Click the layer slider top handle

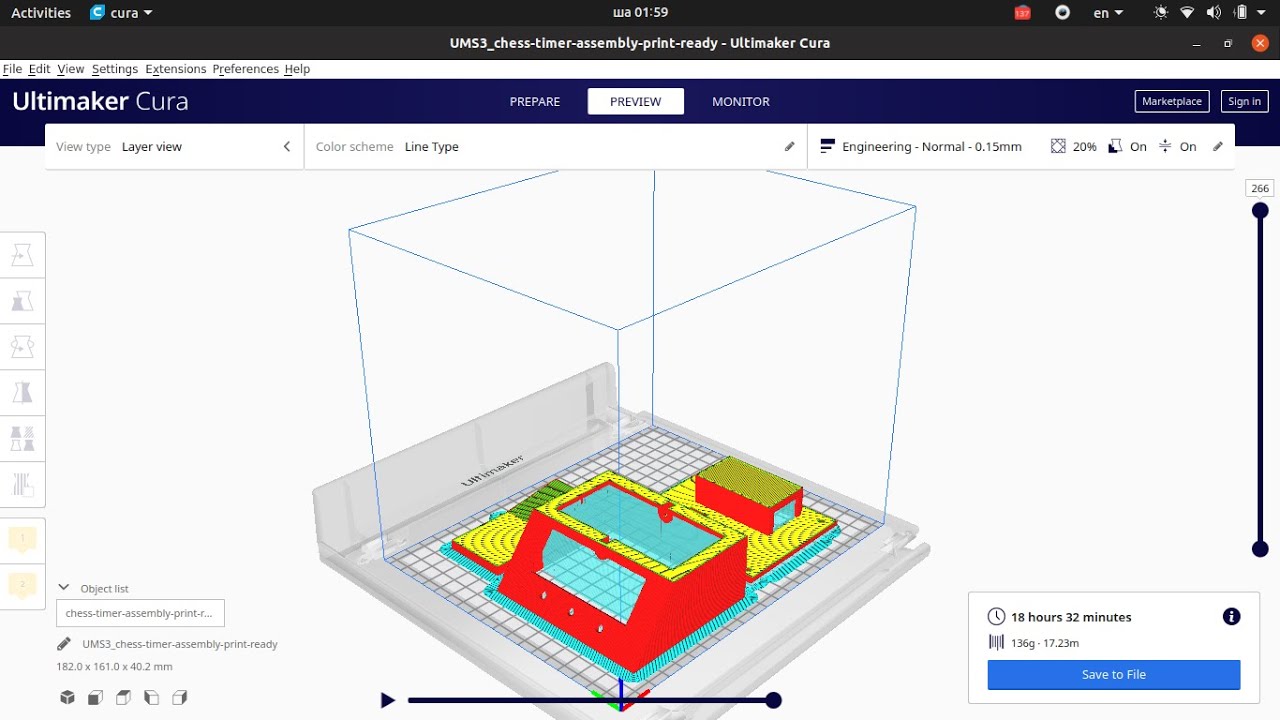1260,210
